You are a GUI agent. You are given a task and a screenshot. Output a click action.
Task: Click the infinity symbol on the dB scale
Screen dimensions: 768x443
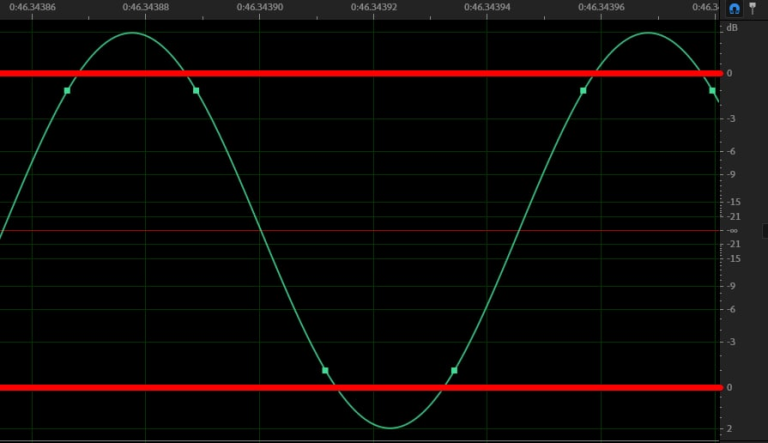pos(733,231)
